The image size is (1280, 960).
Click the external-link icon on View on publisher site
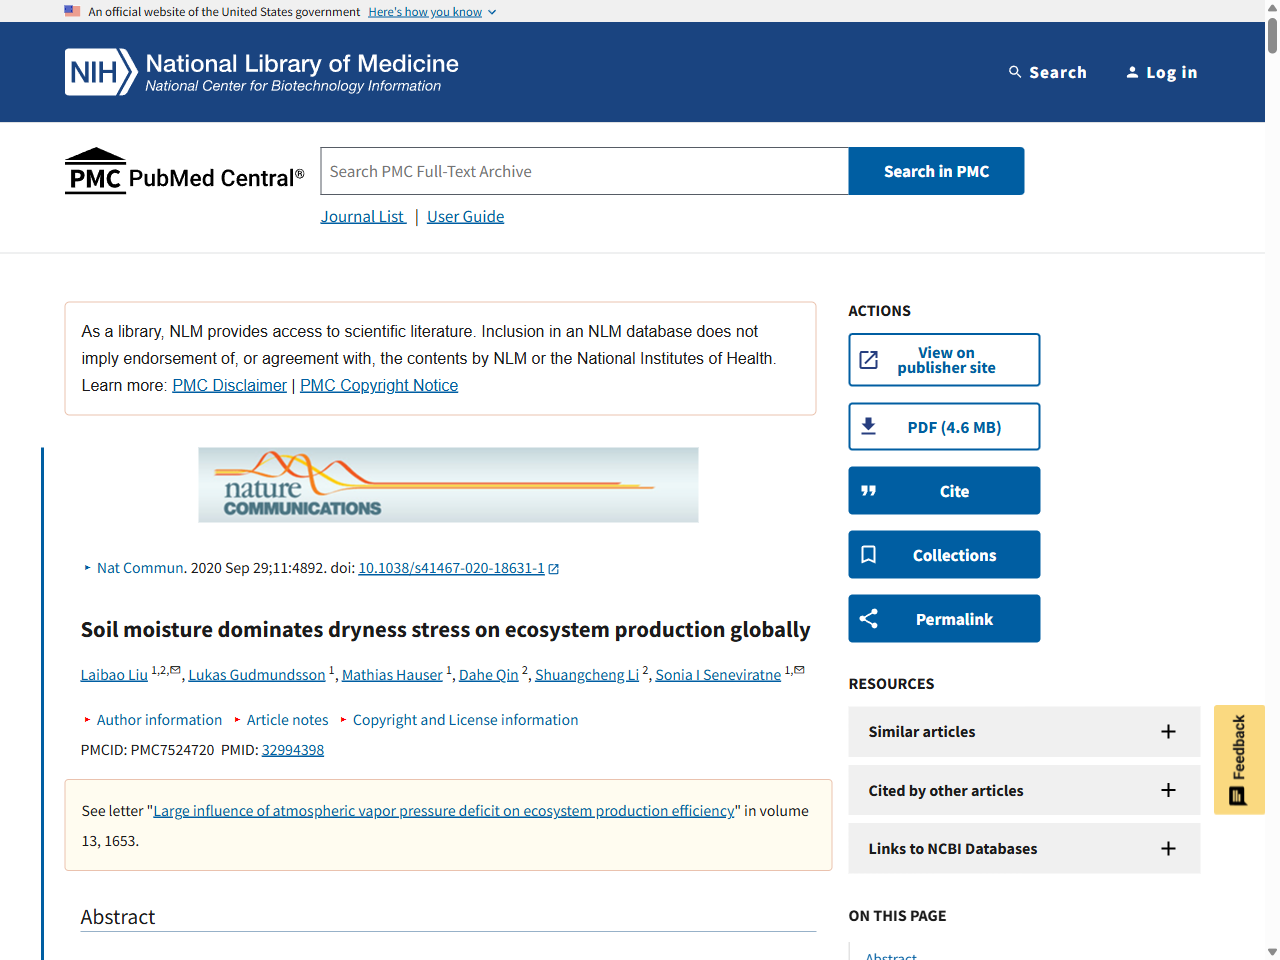(x=870, y=359)
